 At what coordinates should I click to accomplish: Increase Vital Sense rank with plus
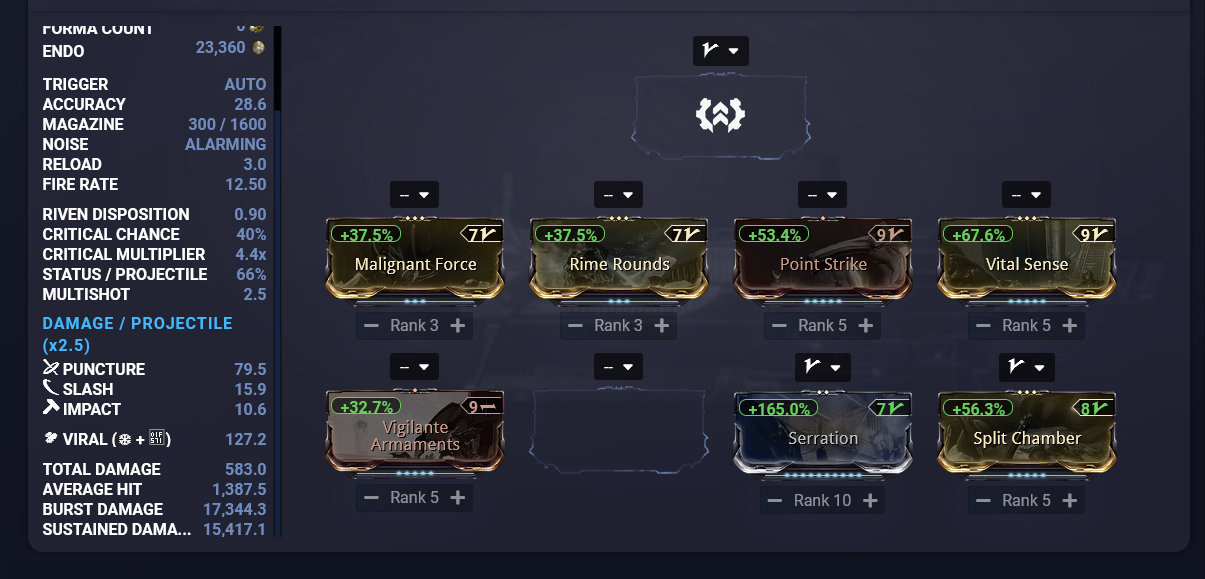1070,325
